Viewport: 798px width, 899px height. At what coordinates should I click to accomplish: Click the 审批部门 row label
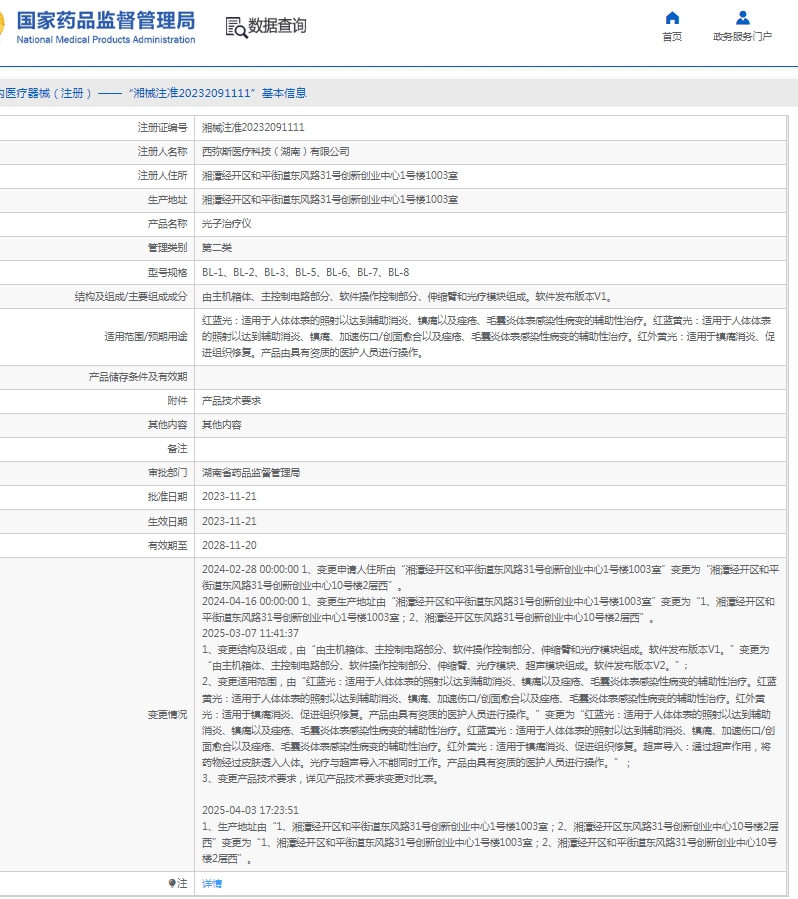(x=167, y=472)
